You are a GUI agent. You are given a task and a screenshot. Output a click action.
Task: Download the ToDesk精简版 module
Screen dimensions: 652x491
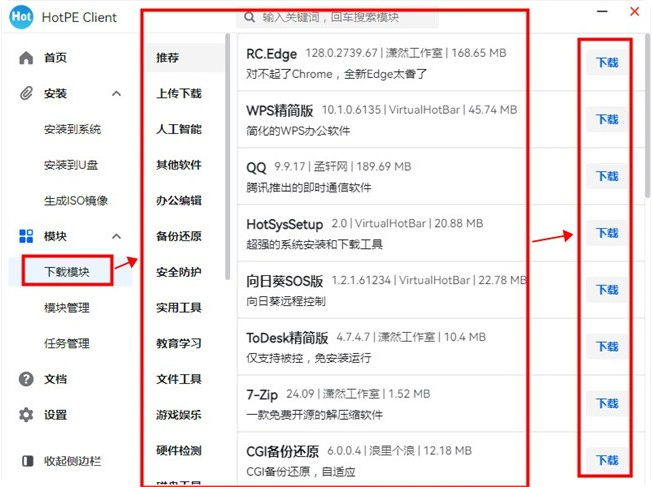[607, 347]
